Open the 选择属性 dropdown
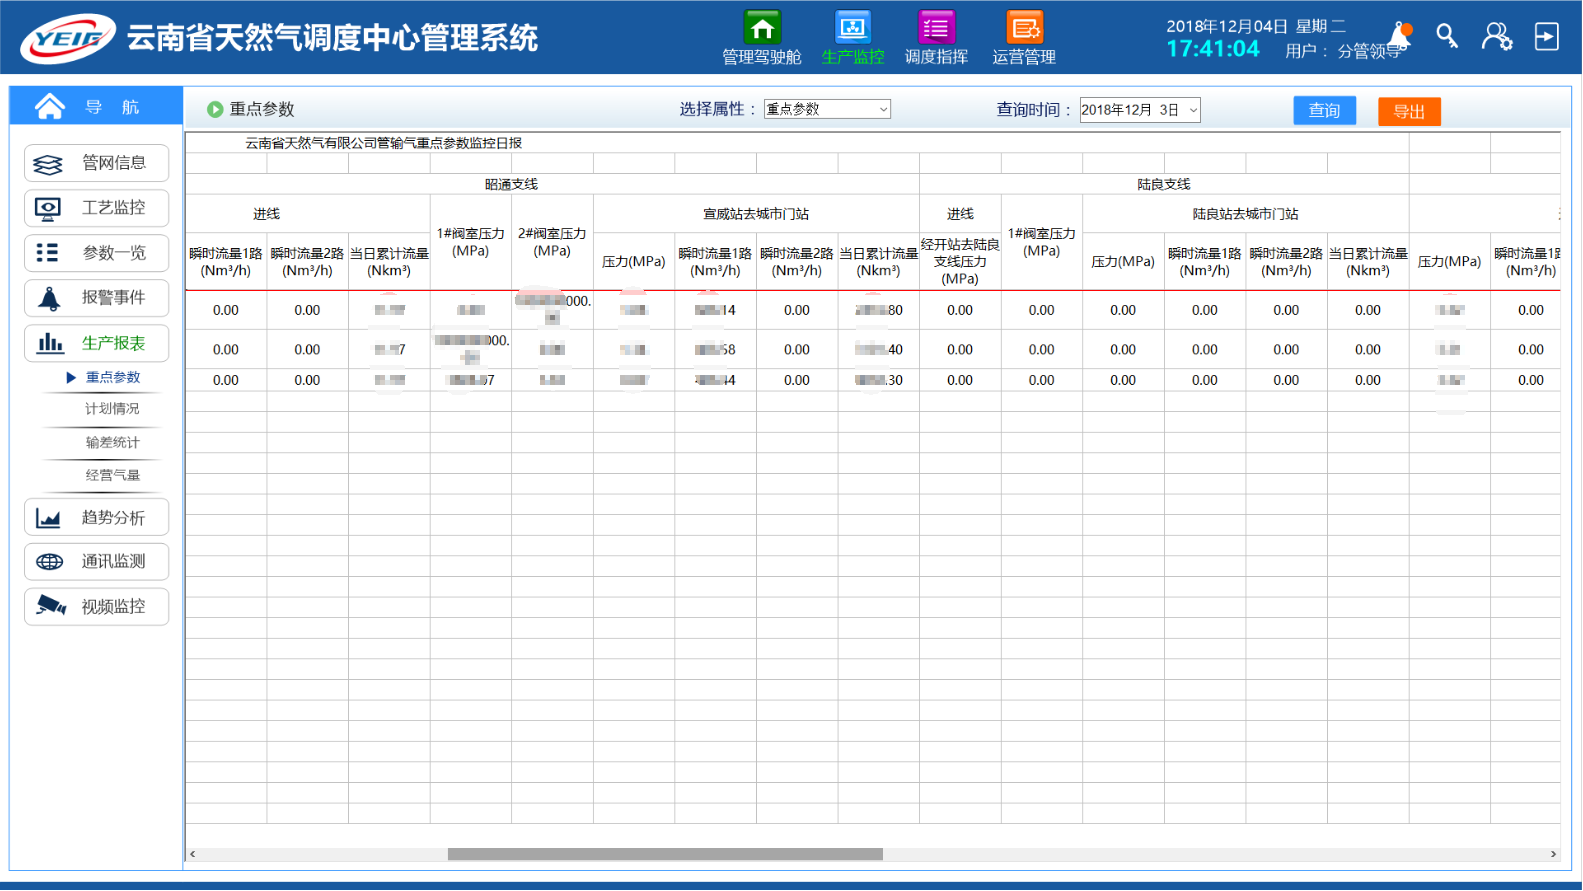The height and width of the screenshot is (891, 1583). (827, 109)
